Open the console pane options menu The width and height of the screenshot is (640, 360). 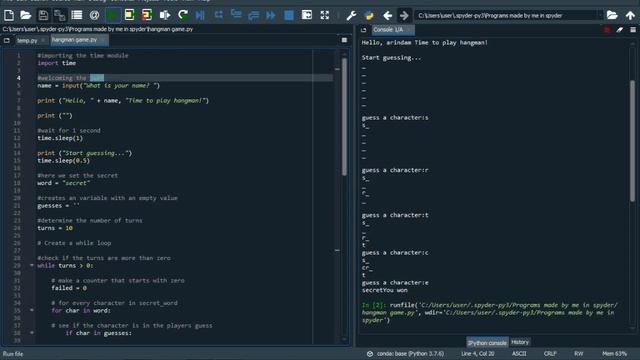coord(633,30)
